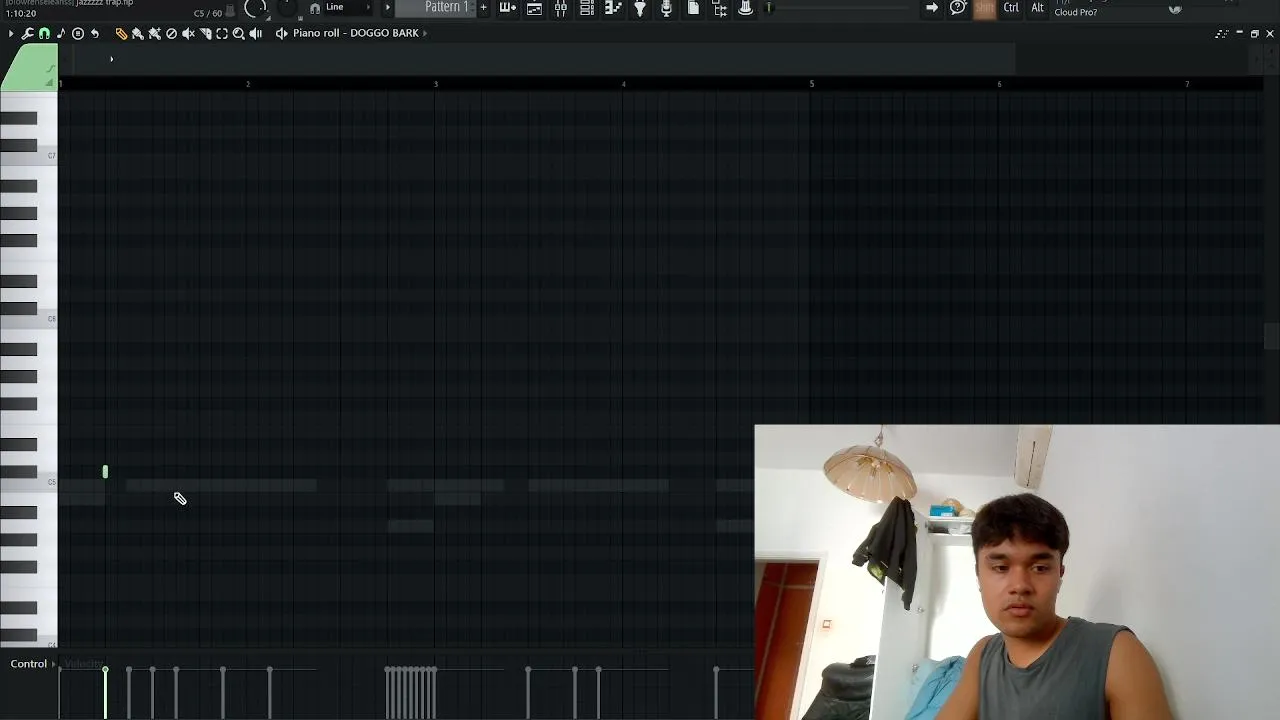Select the Slice blade tool
This screenshot has width=1280, height=720.
click(x=205, y=33)
